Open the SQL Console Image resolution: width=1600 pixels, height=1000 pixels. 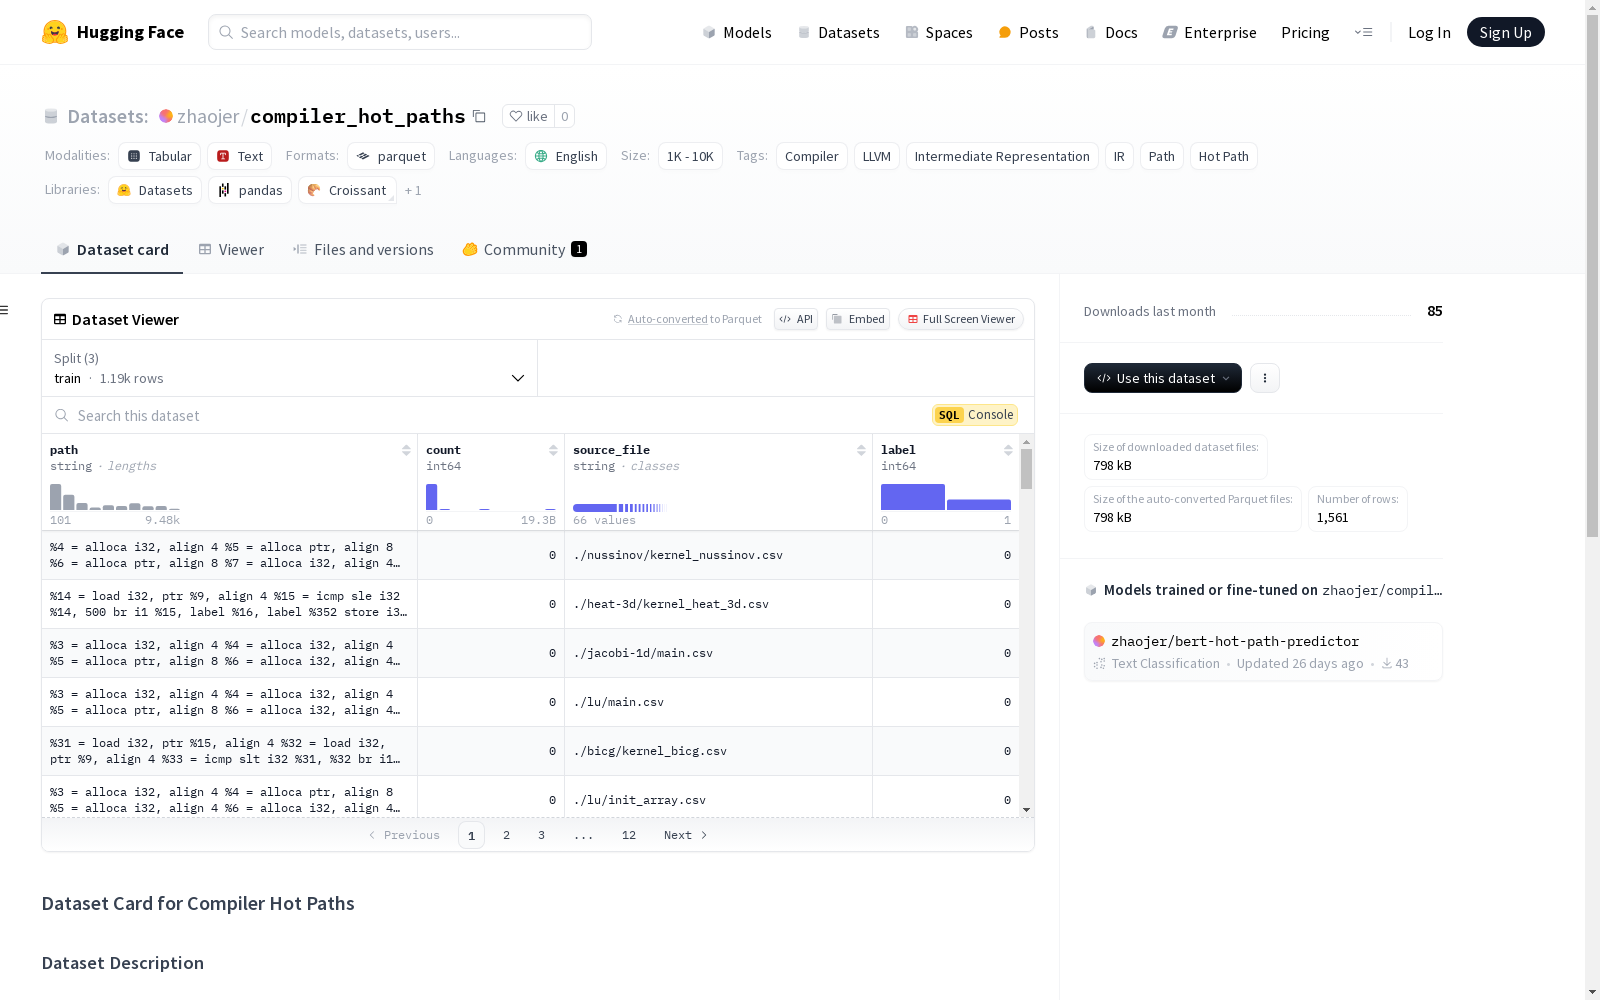pos(975,415)
